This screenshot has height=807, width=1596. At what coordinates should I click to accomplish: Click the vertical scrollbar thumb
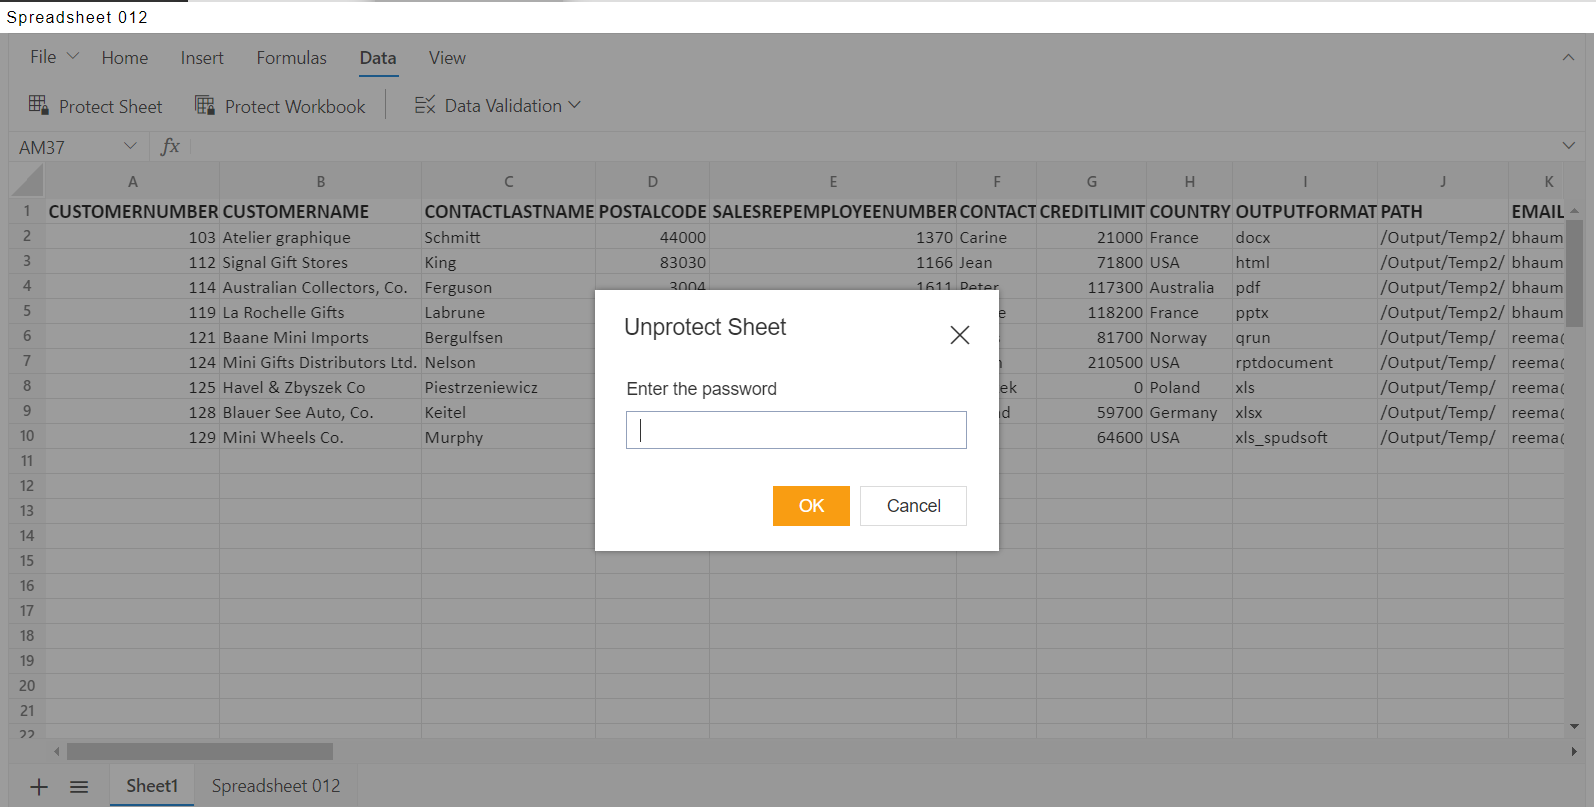pos(1574,272)
